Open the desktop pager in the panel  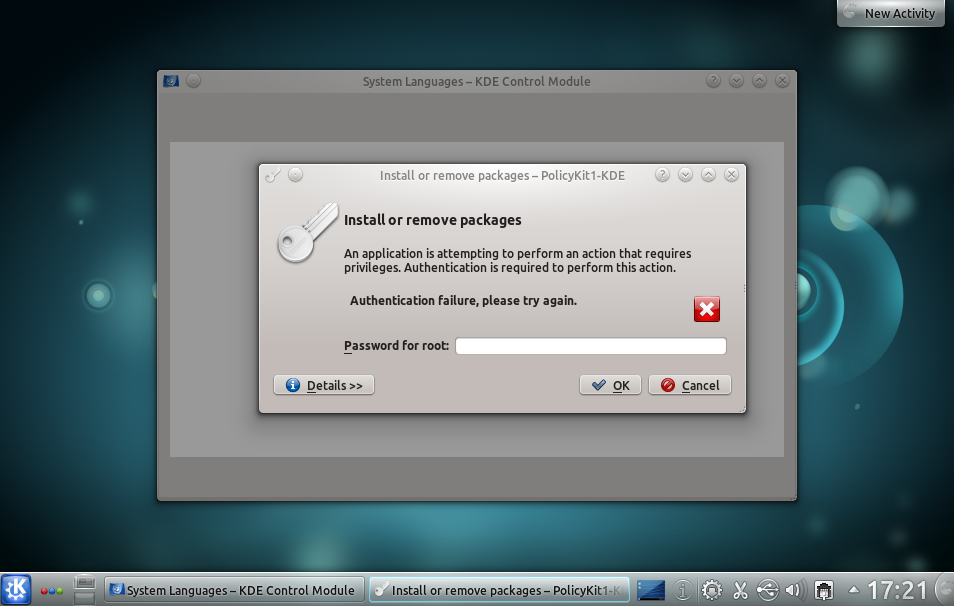(84, 590)
